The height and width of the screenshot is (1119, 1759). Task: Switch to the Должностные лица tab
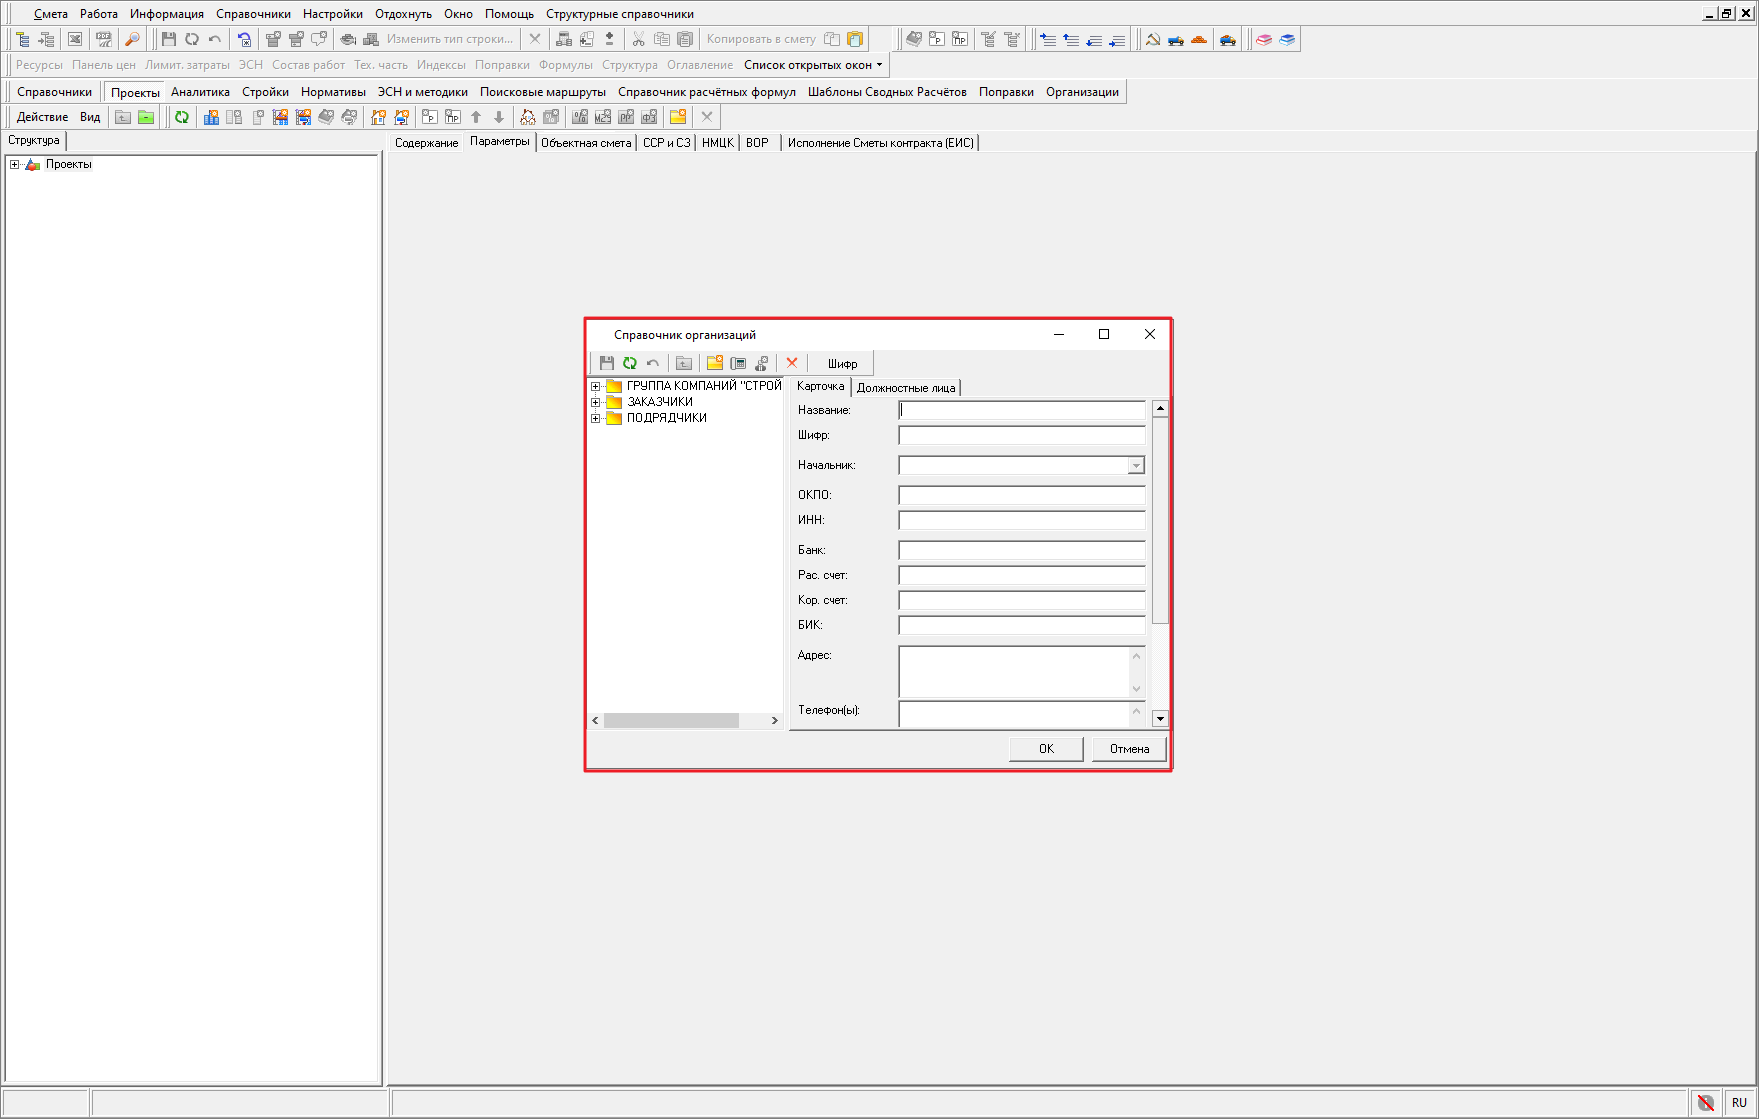[x=906, y=388]
